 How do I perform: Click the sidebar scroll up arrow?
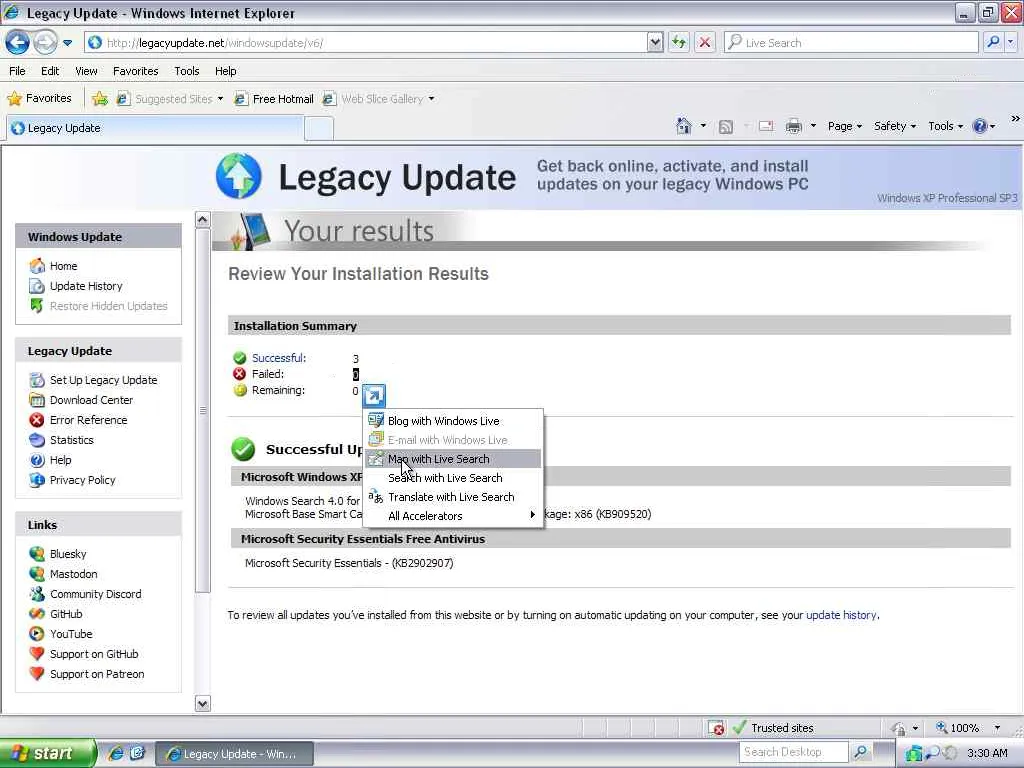(202, 219)
